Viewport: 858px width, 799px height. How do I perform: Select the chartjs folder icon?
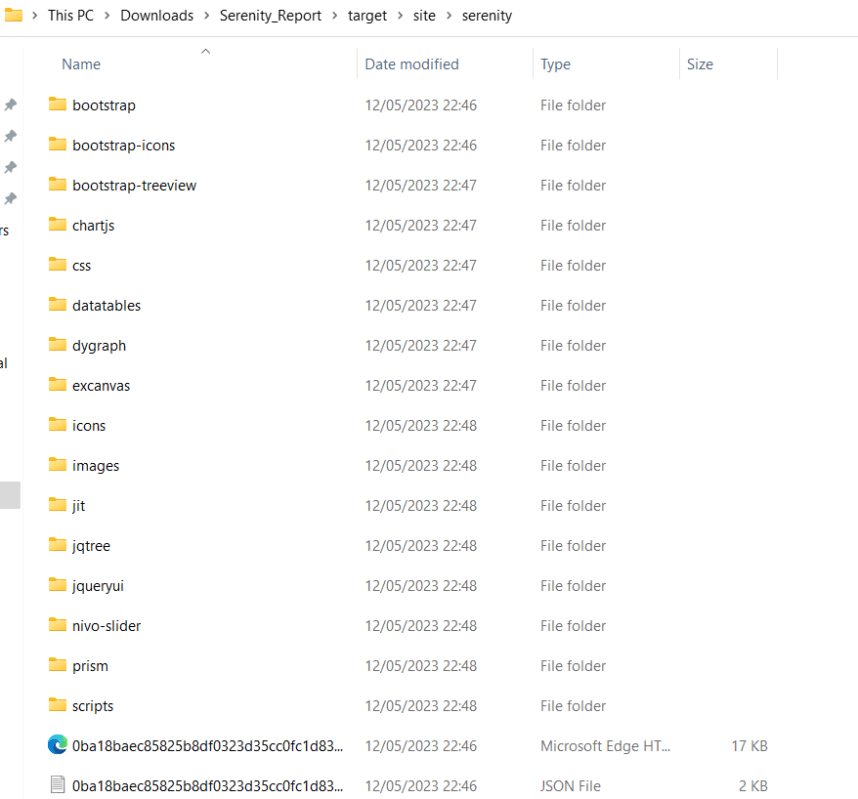coord(57,225)
